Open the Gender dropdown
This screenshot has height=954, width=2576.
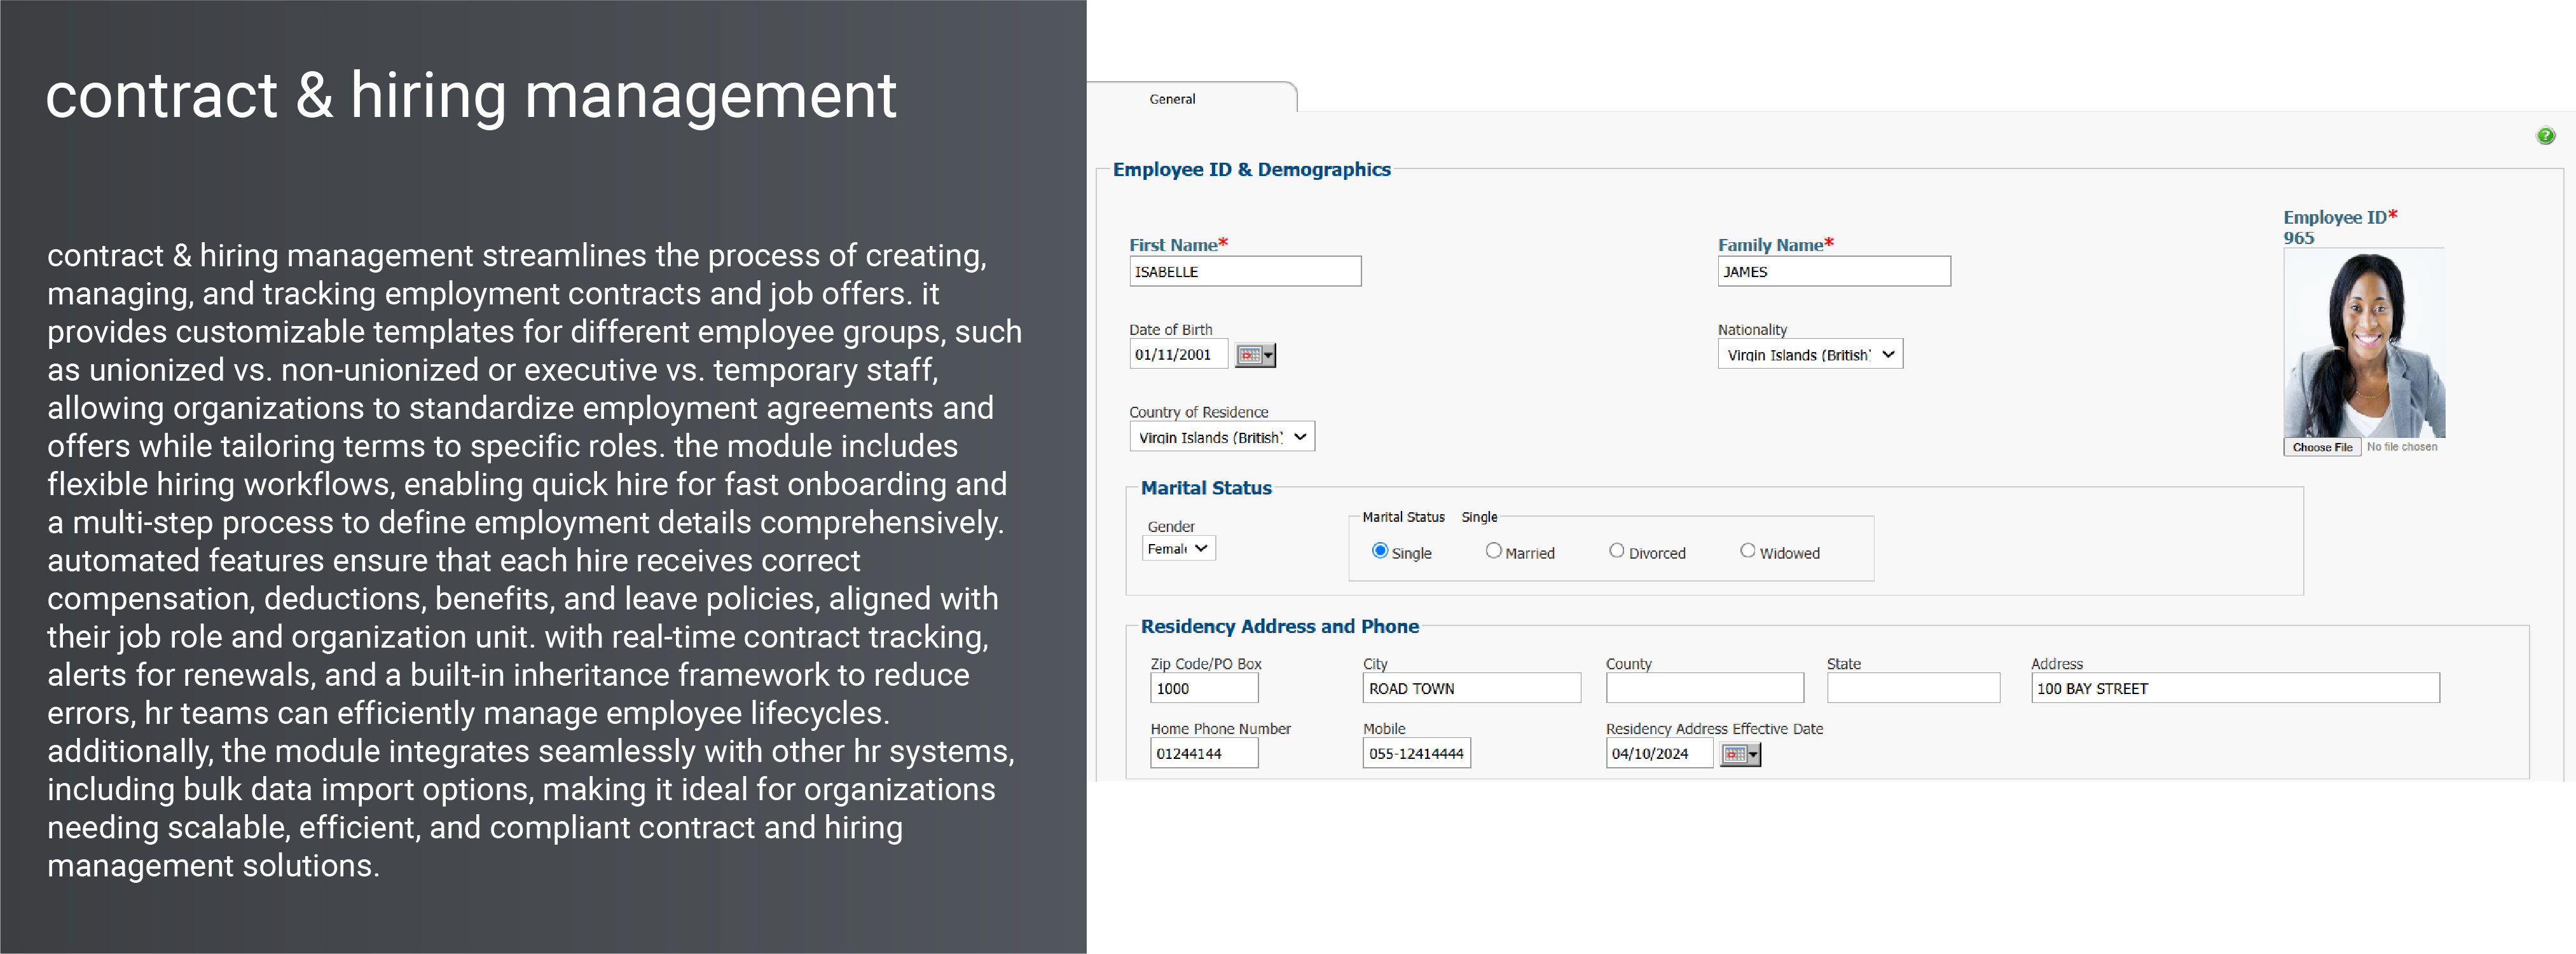tap(1179, 548)
